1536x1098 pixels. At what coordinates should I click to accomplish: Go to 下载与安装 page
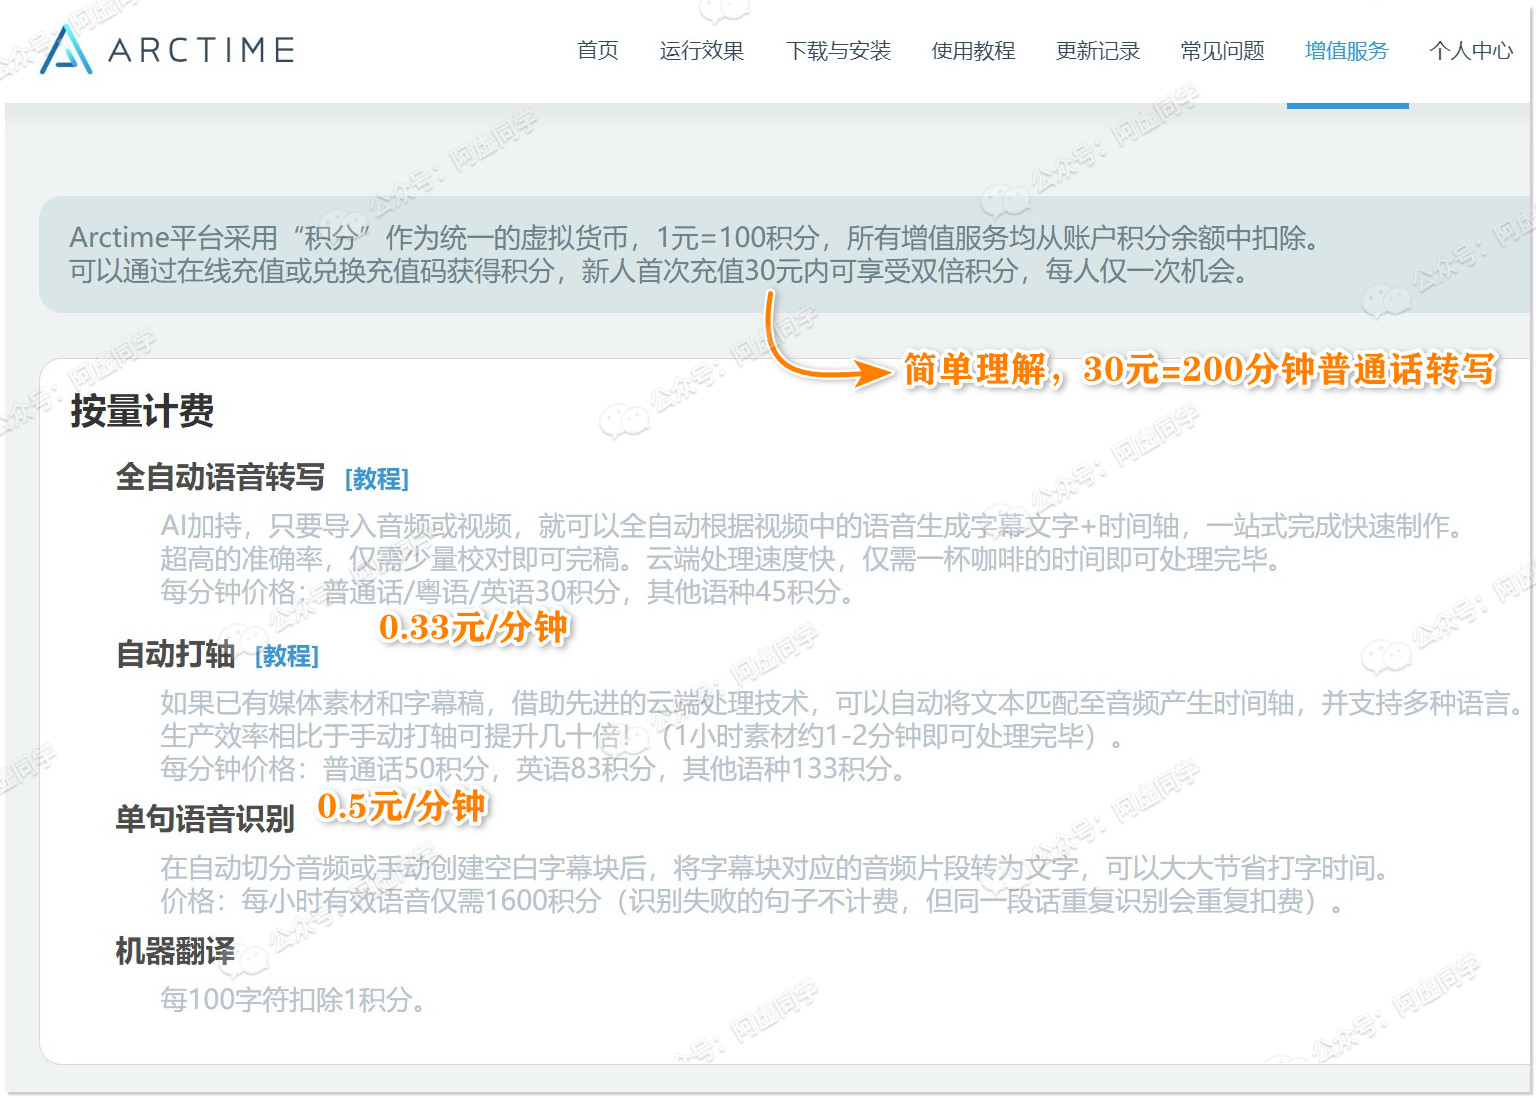pyautogui.click(x=838, y=50)
